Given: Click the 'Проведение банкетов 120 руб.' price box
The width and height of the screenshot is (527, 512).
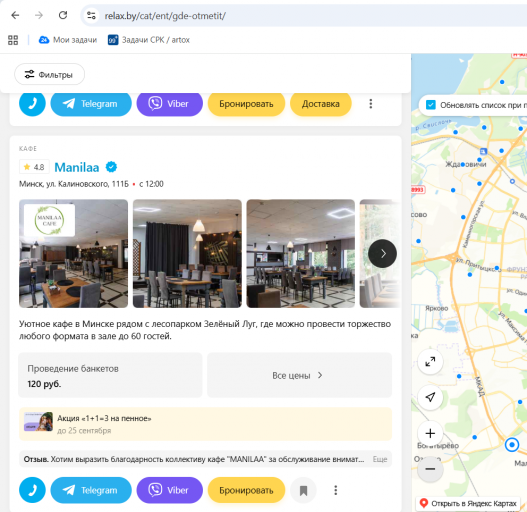Looking at the screenshot, I should click(x=110, y=375).
